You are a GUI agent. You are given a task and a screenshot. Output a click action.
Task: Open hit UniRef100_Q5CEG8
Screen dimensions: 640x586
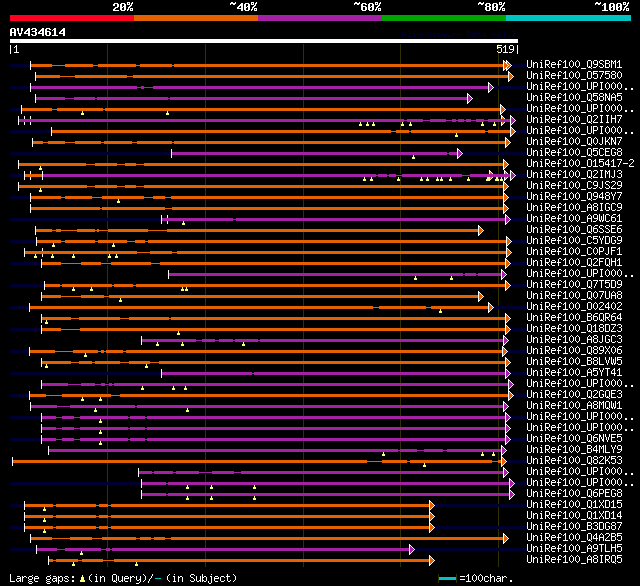(x=574, y=153)
